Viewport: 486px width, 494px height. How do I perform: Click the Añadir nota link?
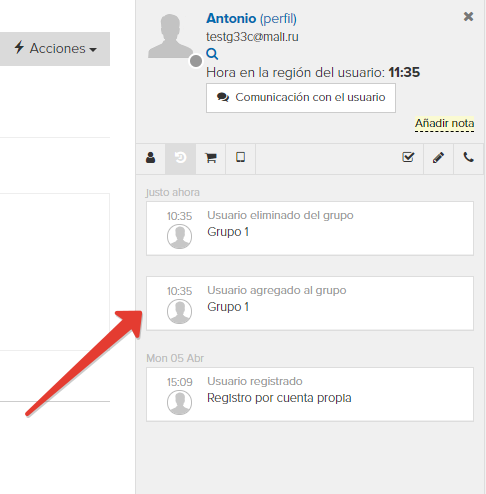point(444,123)
